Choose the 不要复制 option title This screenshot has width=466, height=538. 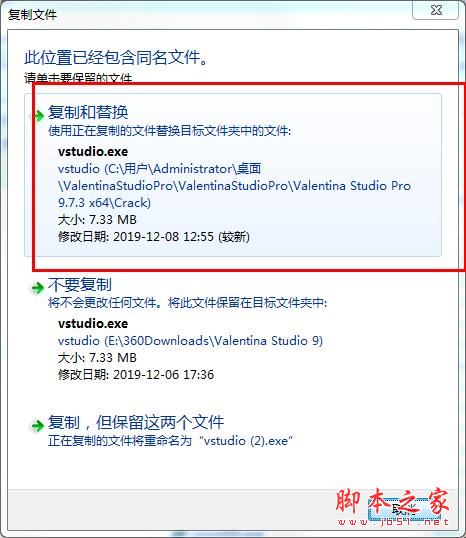[x=80, y=284]
